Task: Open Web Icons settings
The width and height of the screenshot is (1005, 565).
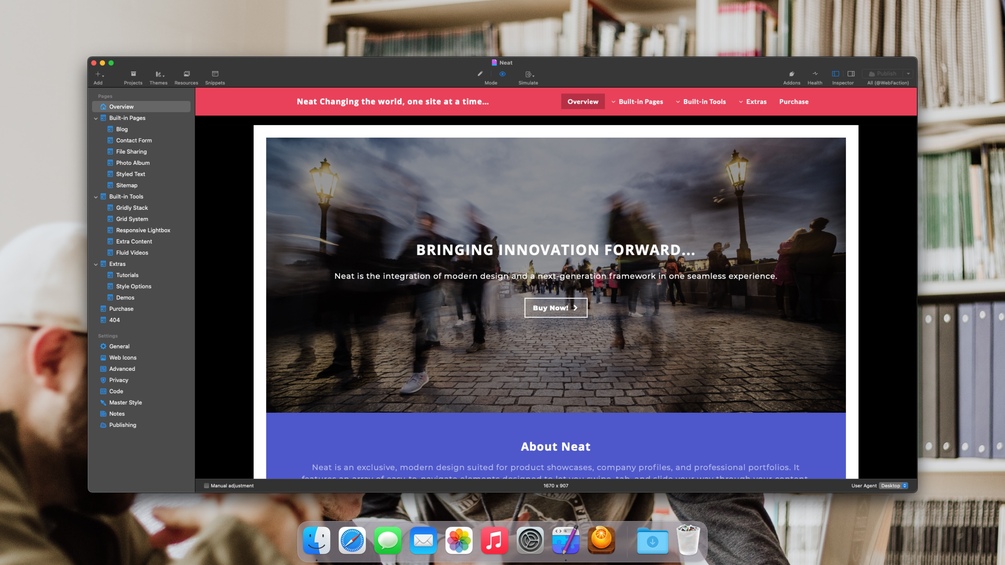Action: click(122, 357)
